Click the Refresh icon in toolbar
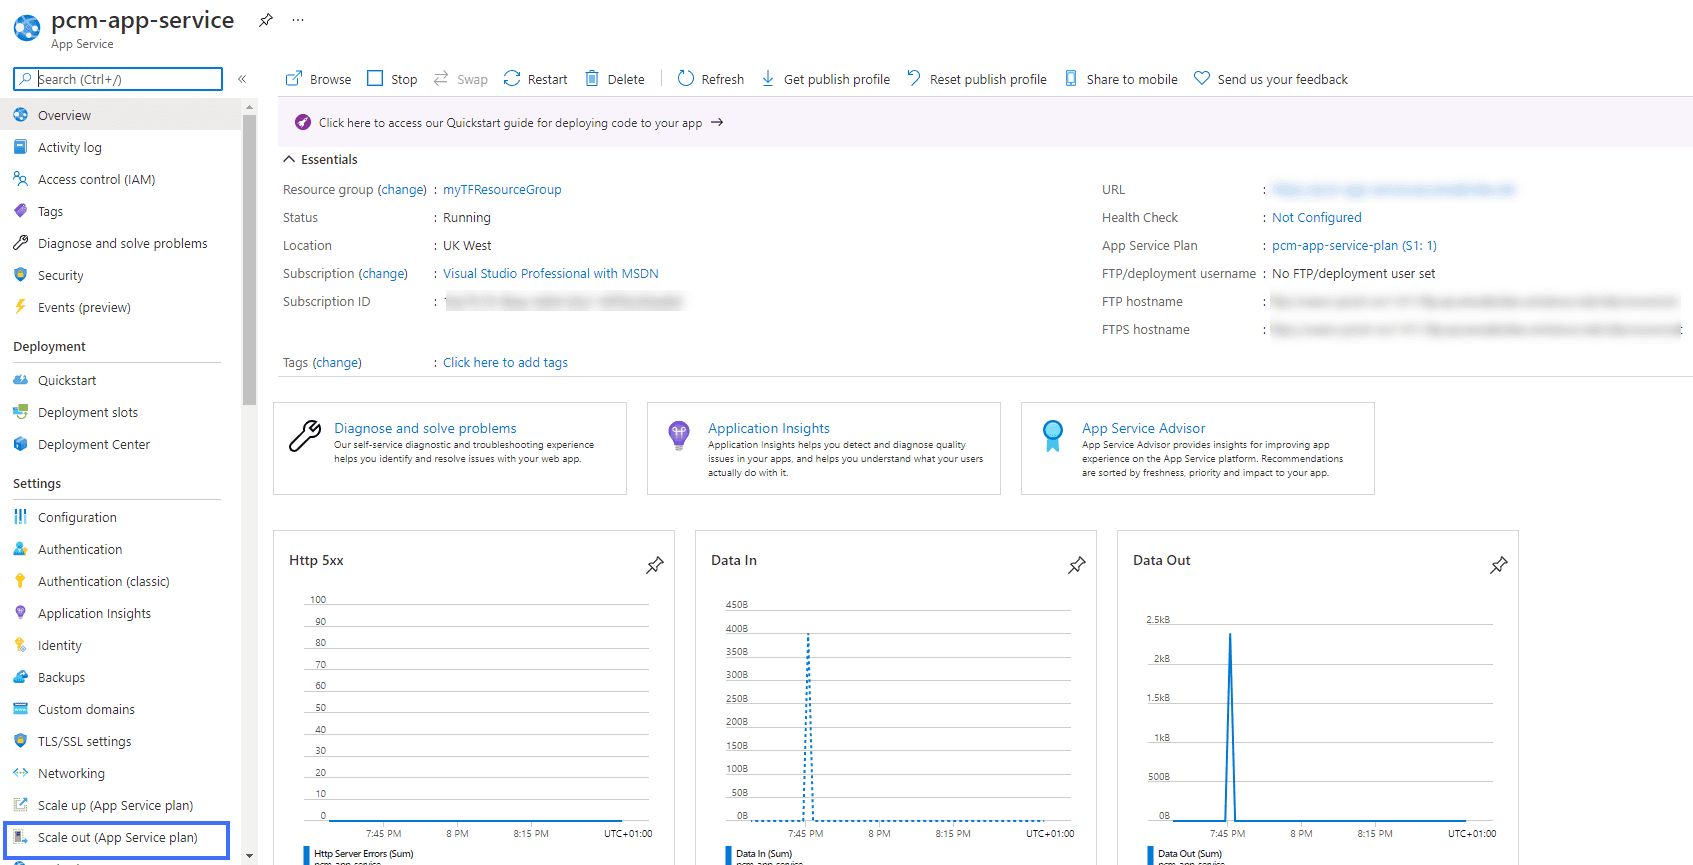 click(685, 78)
